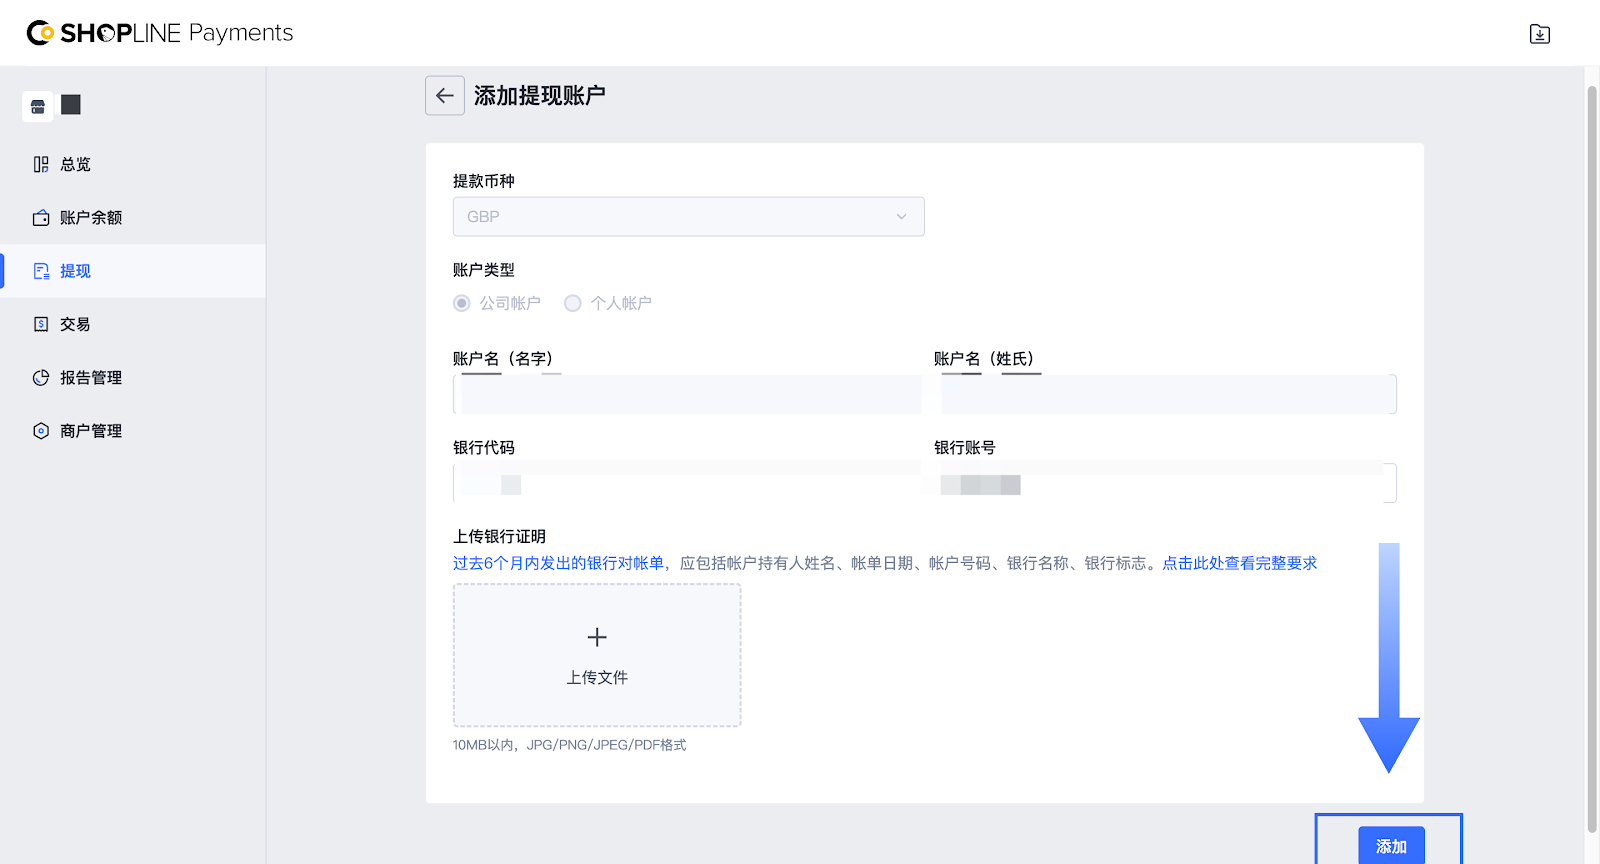Screen dimensions: 1600x864
Task: Click the 账户名（名字）input field
Action: click(x=688, y=395)
